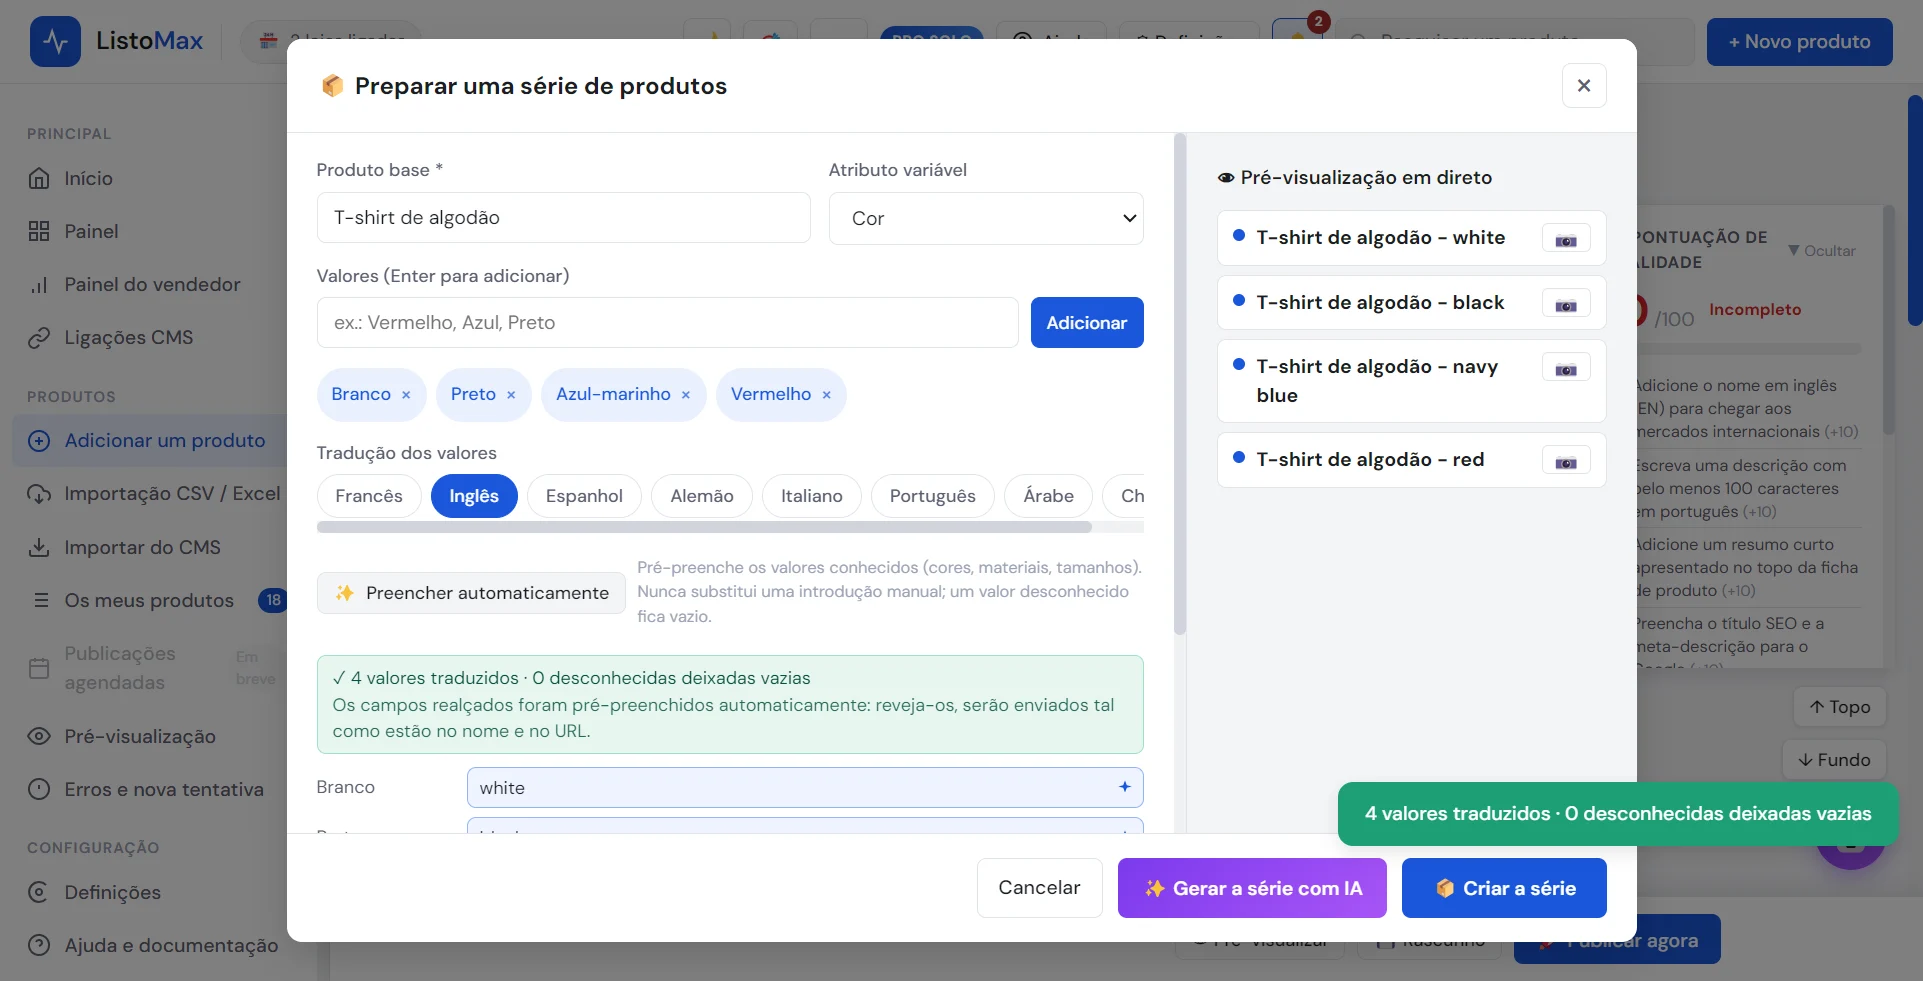Click the Cancelar button

[x=1040, y=888]
